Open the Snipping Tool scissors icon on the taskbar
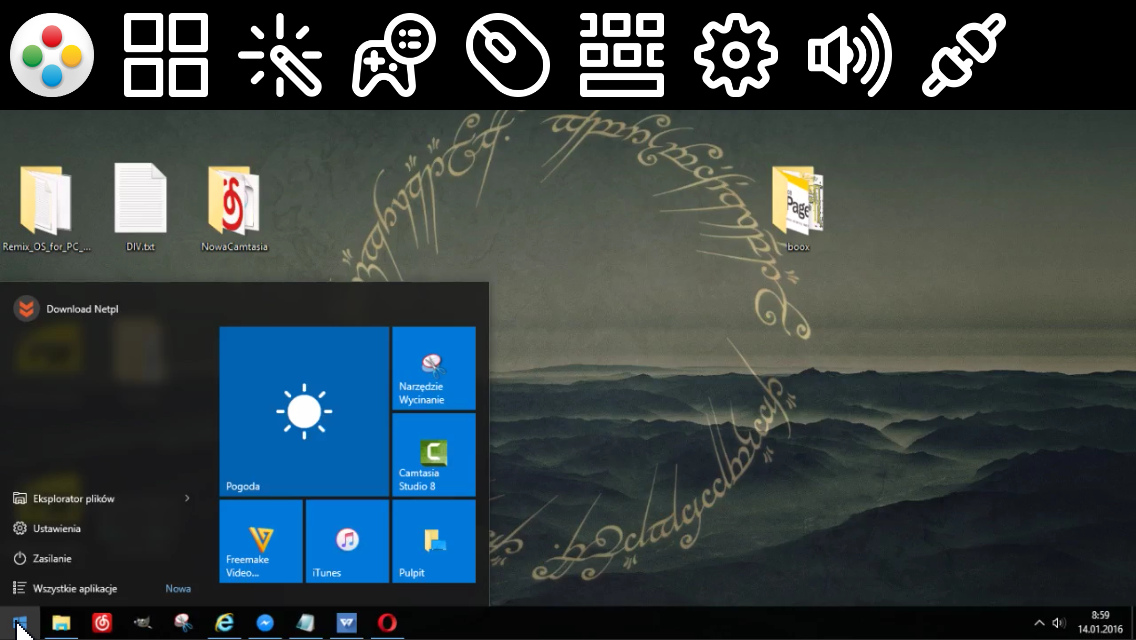Screen dimensions: 1136x640 coord(183,623)
